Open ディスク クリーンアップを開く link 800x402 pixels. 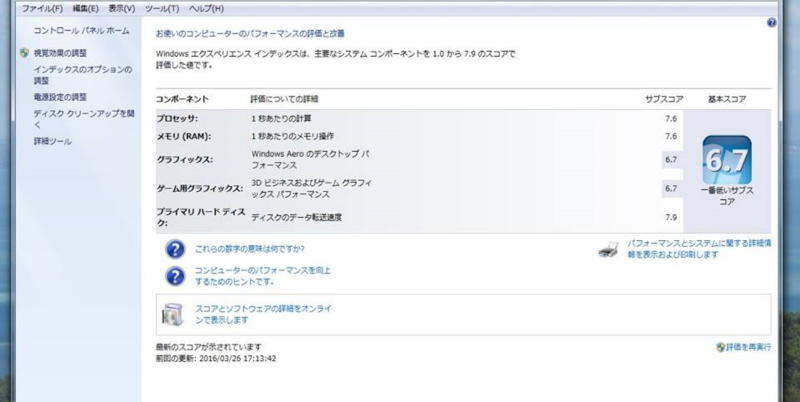tap(84, 119)
